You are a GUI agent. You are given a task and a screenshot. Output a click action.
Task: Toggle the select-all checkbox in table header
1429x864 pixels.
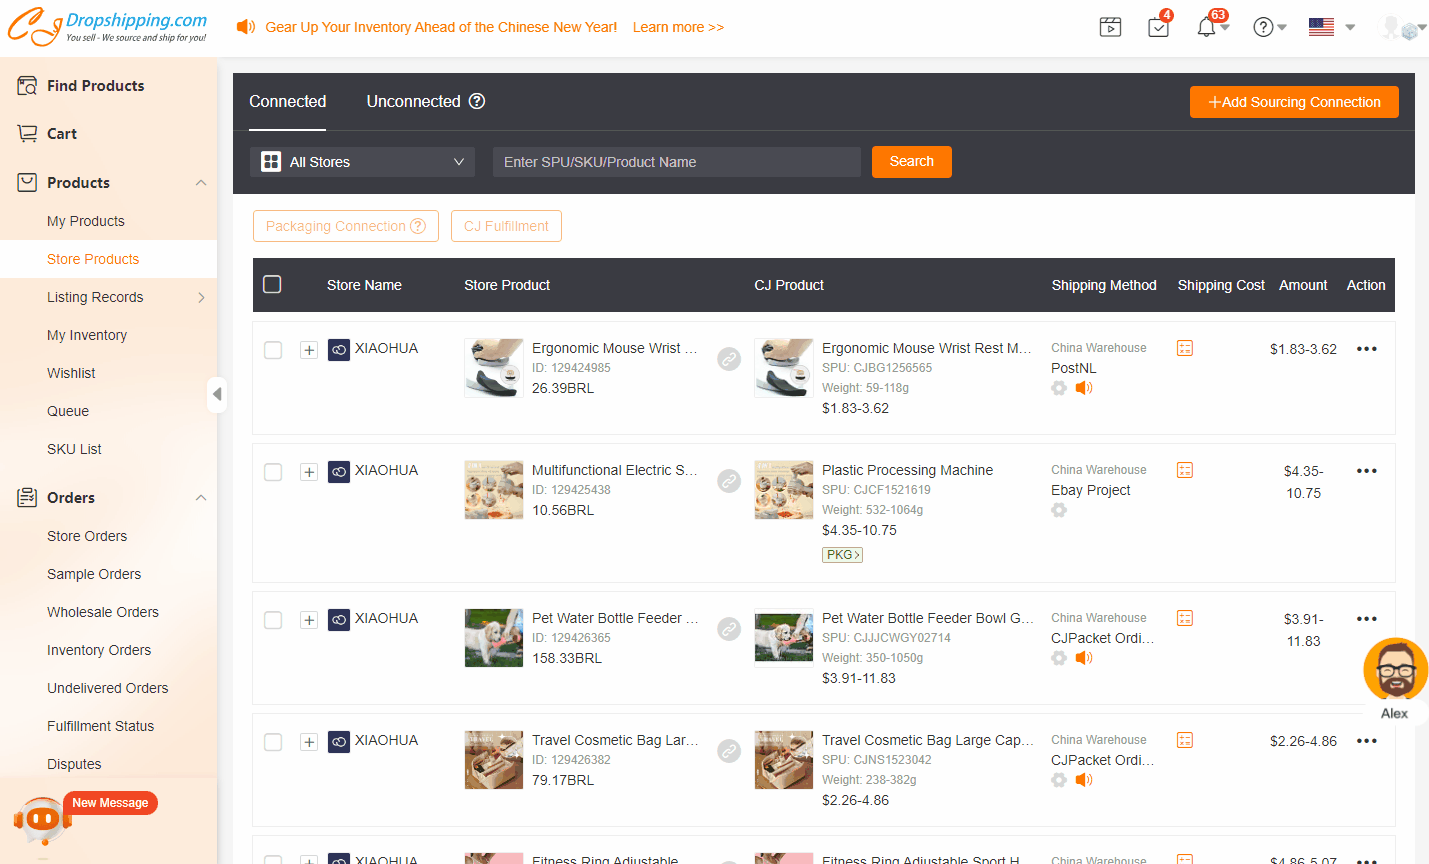click(x=272, y=285)
